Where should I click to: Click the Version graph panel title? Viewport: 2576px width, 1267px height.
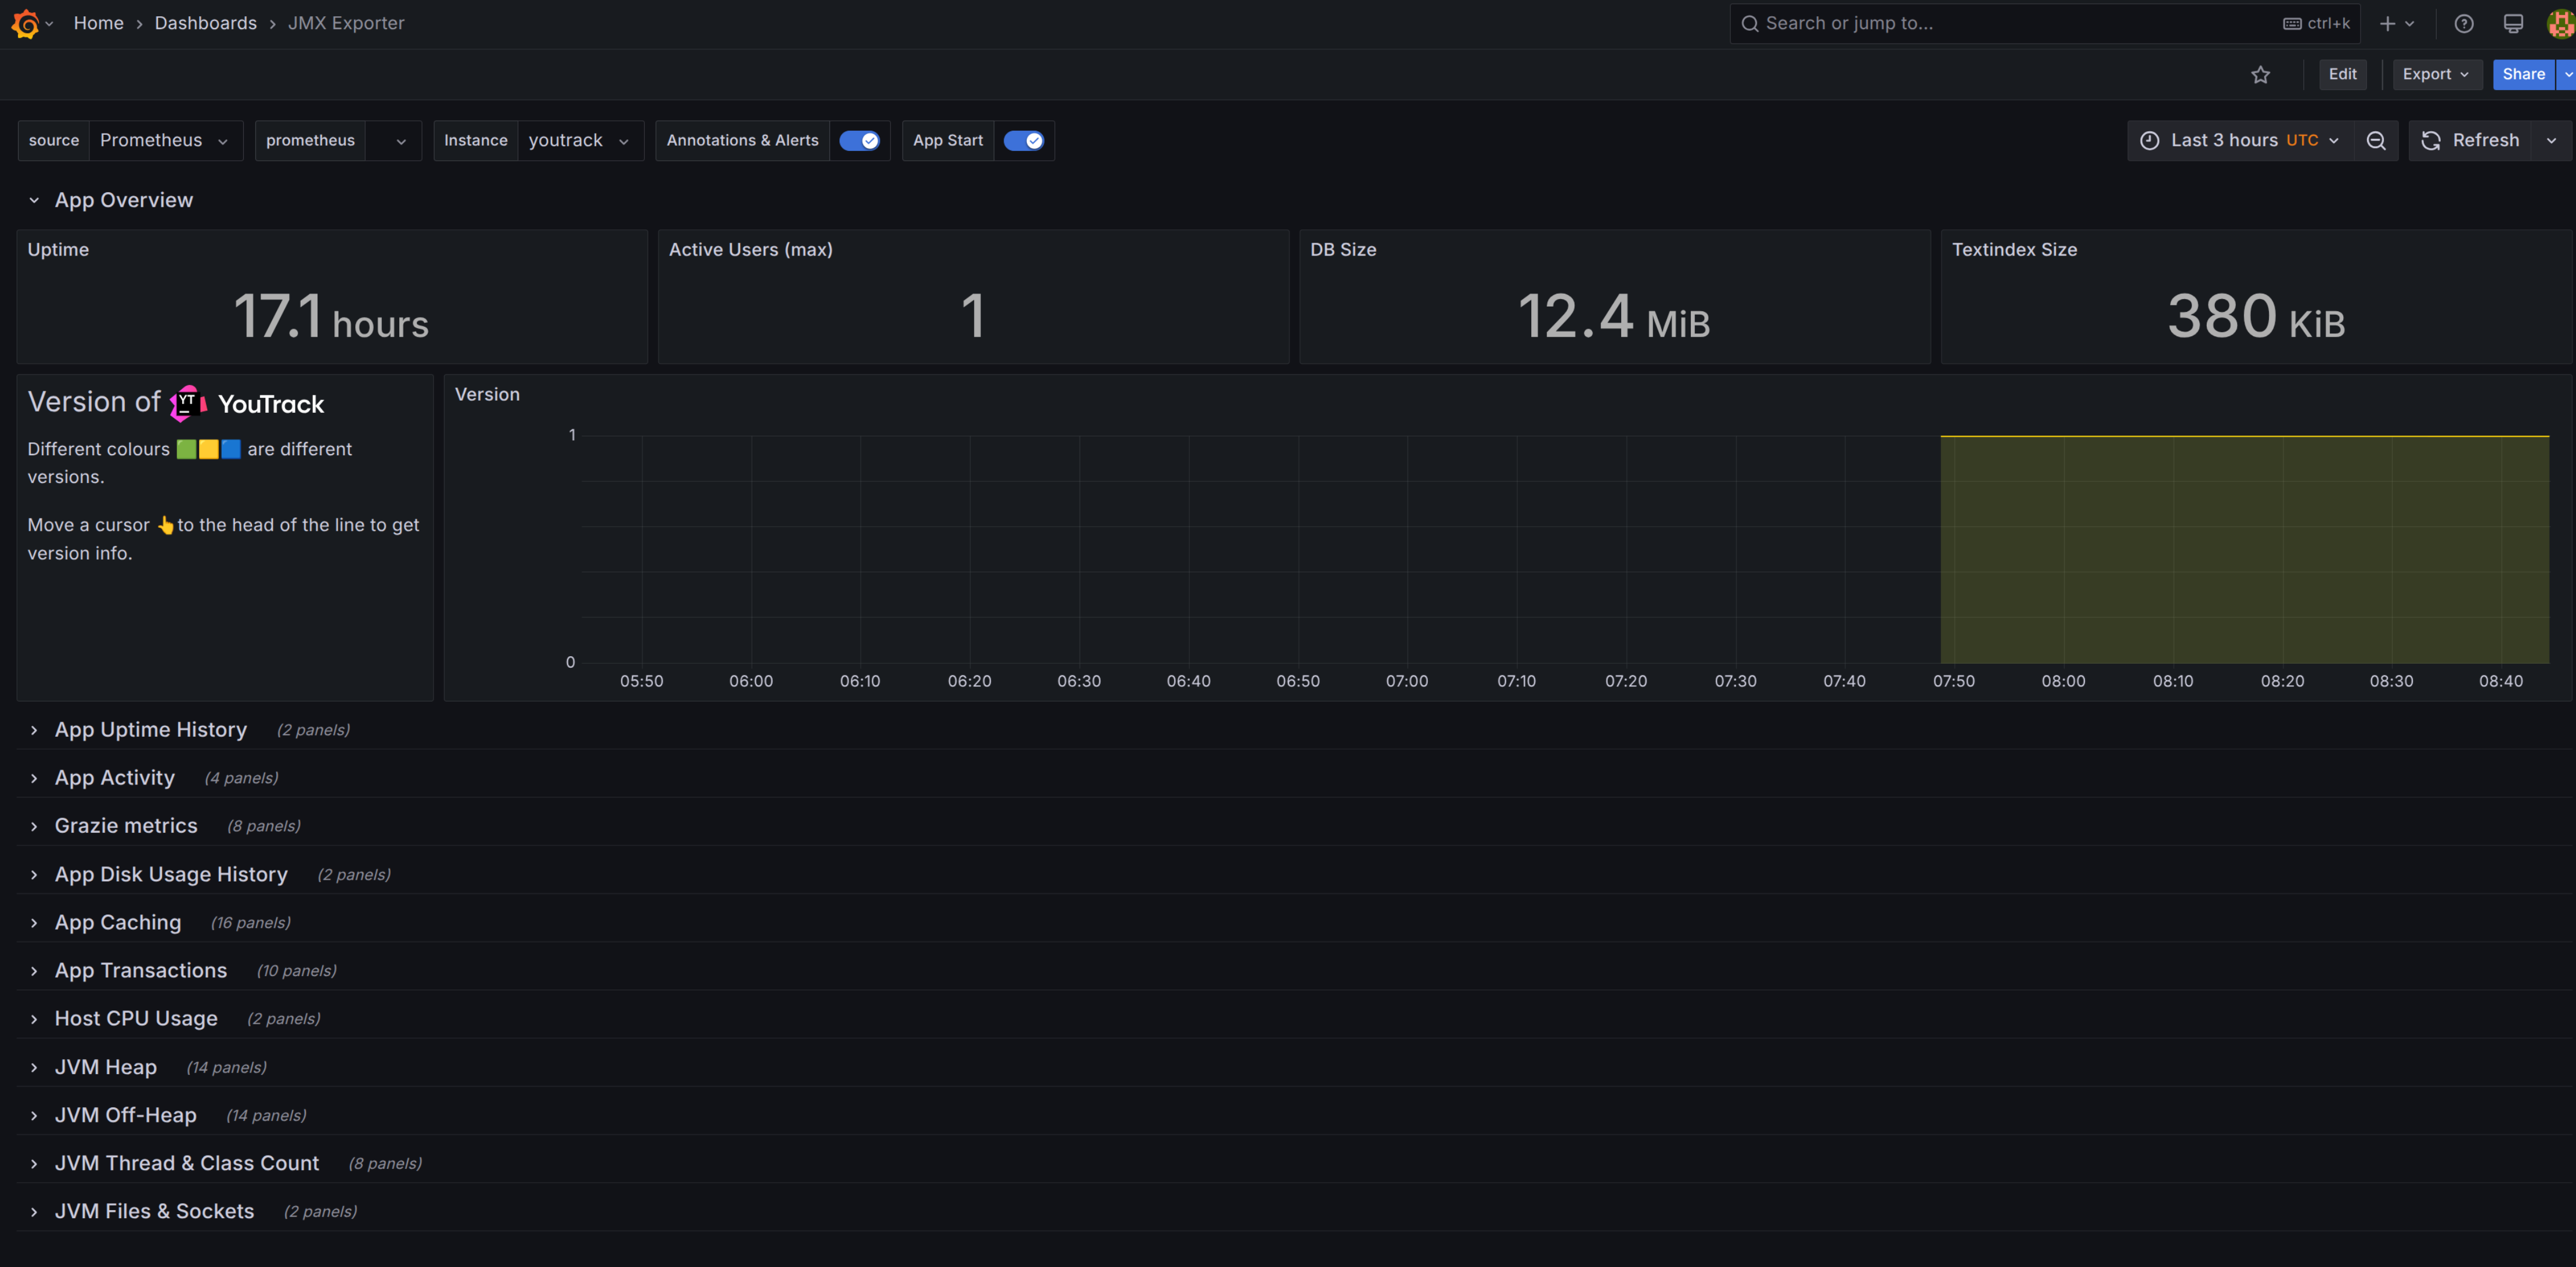click(x=487, y=395)
